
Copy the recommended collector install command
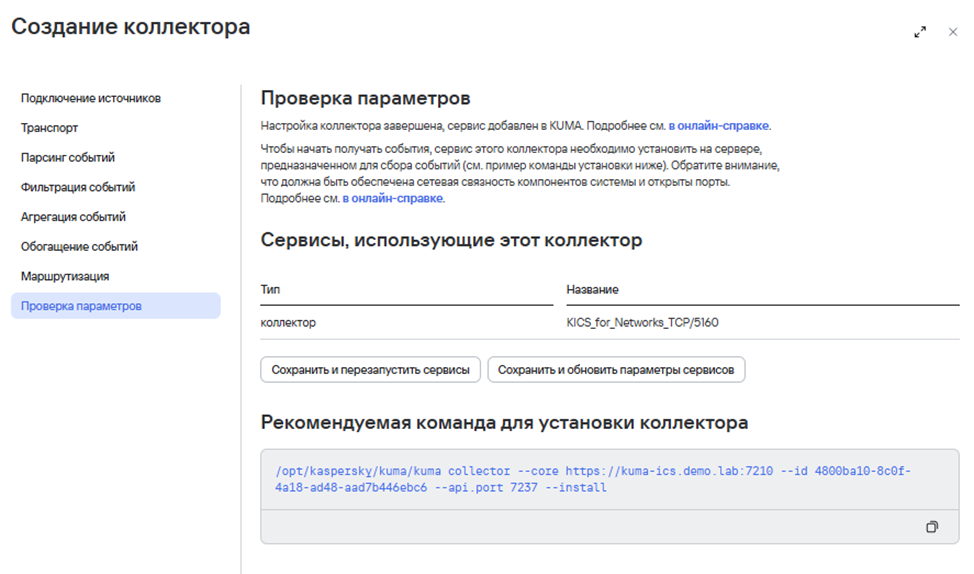[x=932, y=527]
